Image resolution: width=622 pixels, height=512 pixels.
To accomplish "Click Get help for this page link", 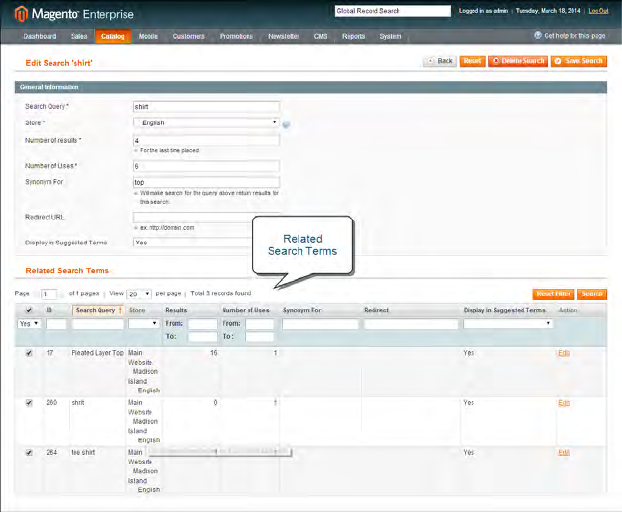I will [x=574, y=36].
